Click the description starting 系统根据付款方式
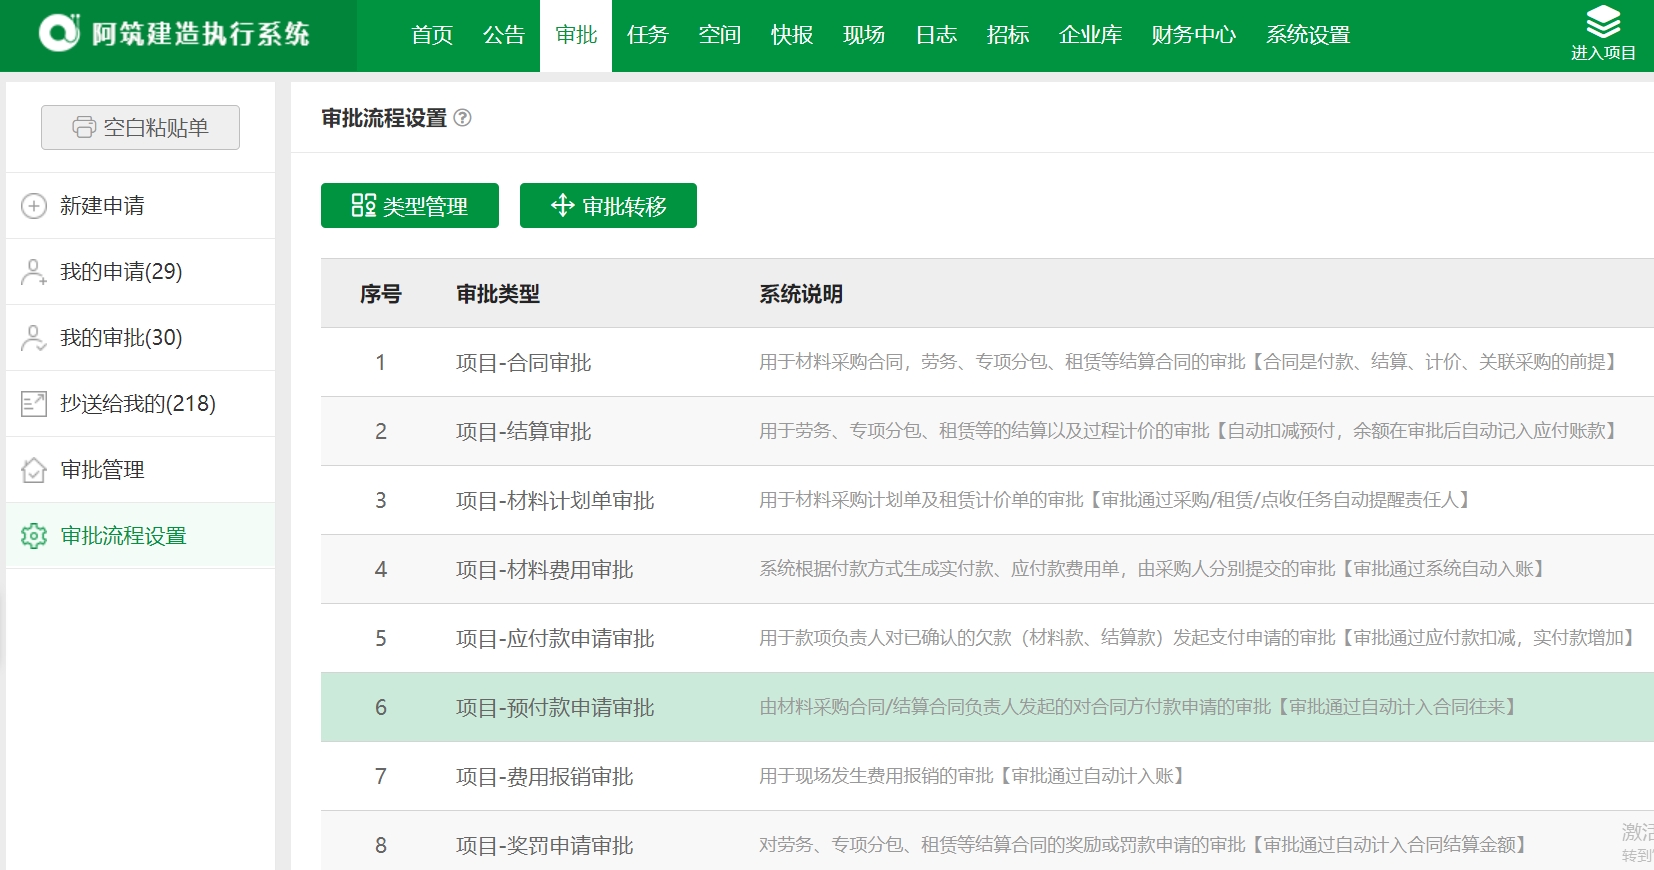The height and width of the screenshot is (870, 1654). (1152, 569)
